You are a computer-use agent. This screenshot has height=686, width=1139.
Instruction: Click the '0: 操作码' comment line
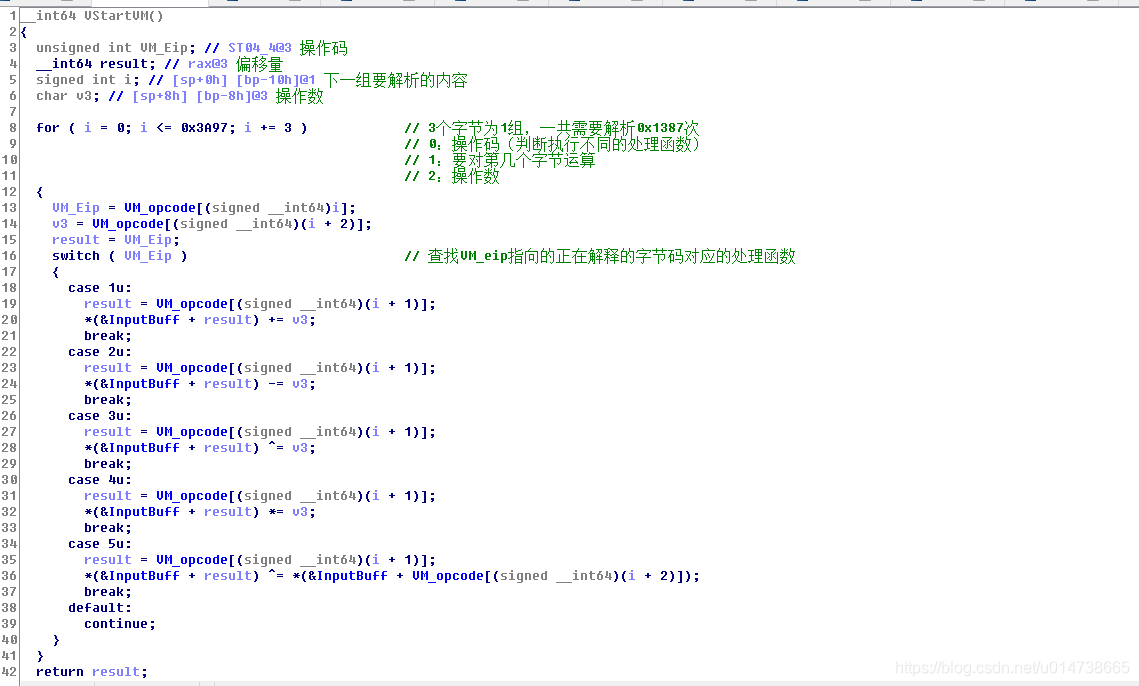point(553,144)
